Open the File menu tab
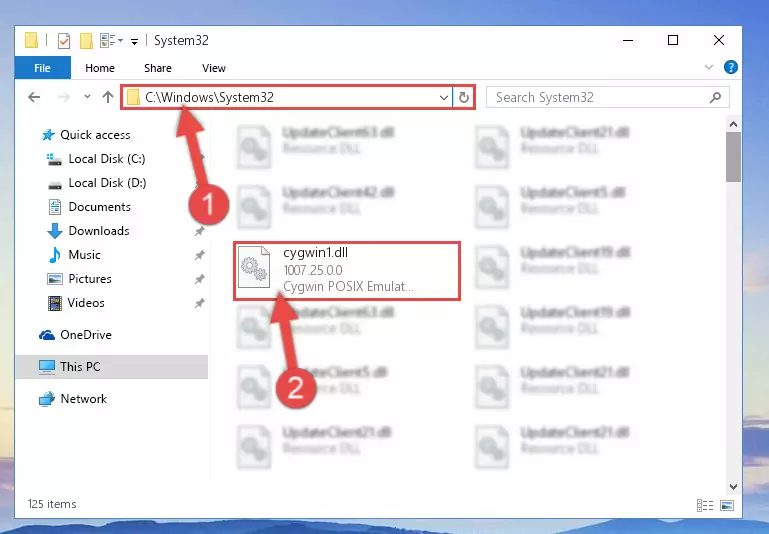769x534 pixels. (x=42, y=68)
